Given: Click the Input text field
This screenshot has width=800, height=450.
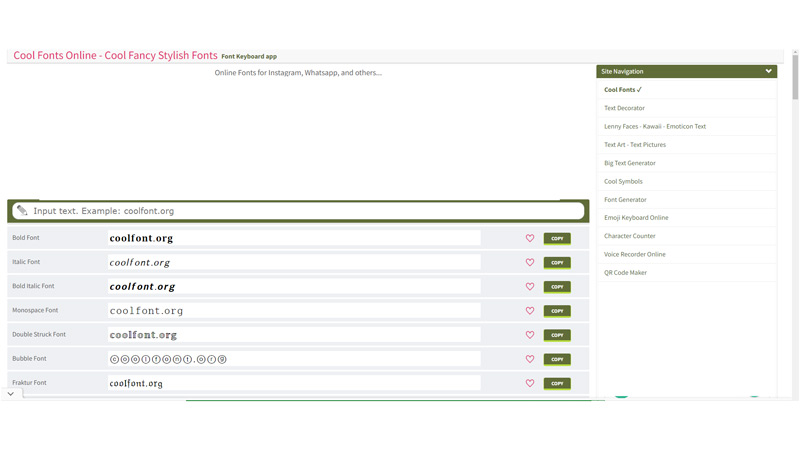Looking at the screenshot, I should coord(298,211).
